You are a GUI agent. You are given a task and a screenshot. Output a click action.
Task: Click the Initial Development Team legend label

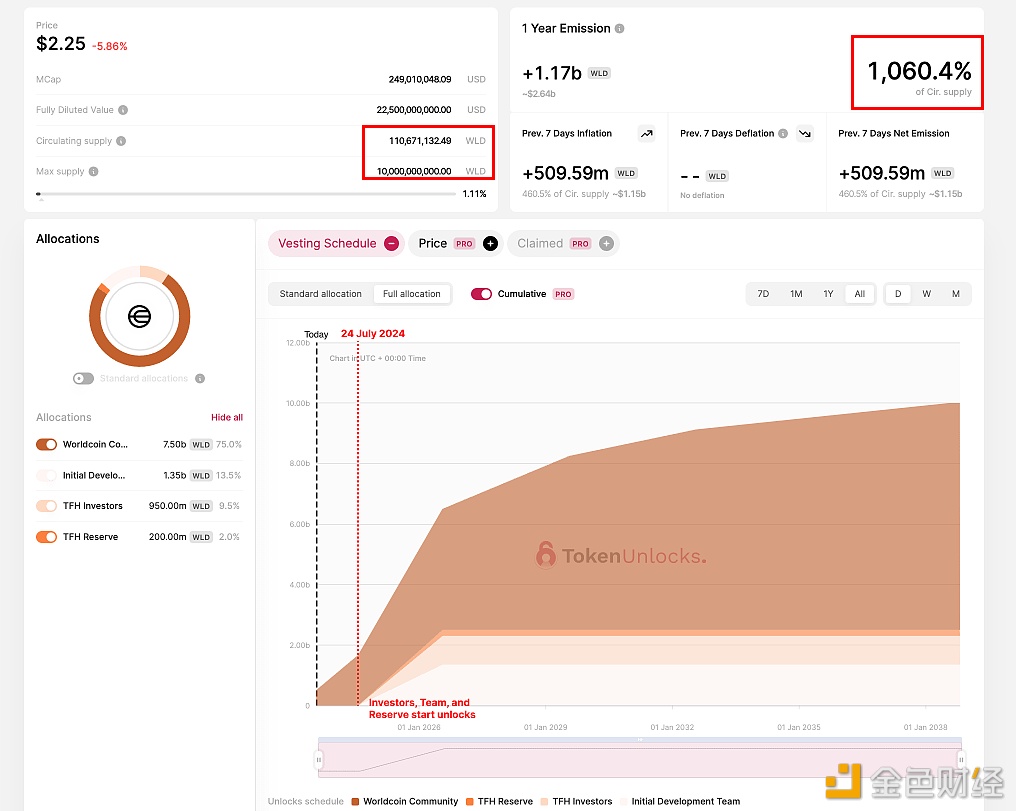pos(686,801)
